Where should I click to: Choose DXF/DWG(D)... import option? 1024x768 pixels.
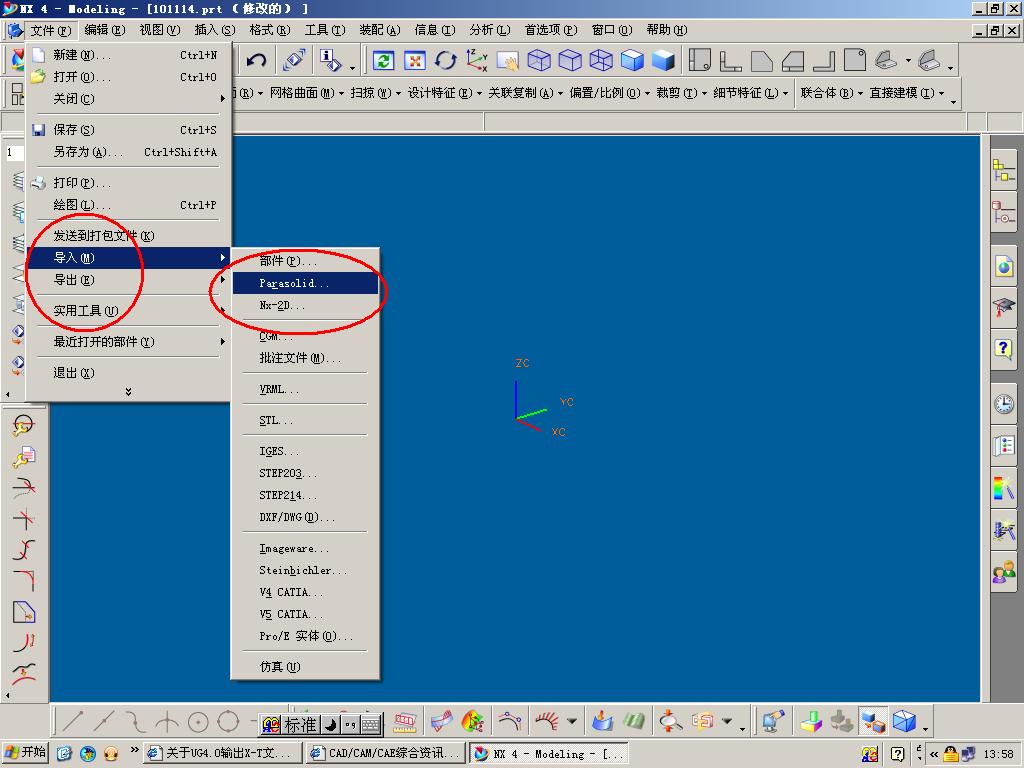click(305, 517)
